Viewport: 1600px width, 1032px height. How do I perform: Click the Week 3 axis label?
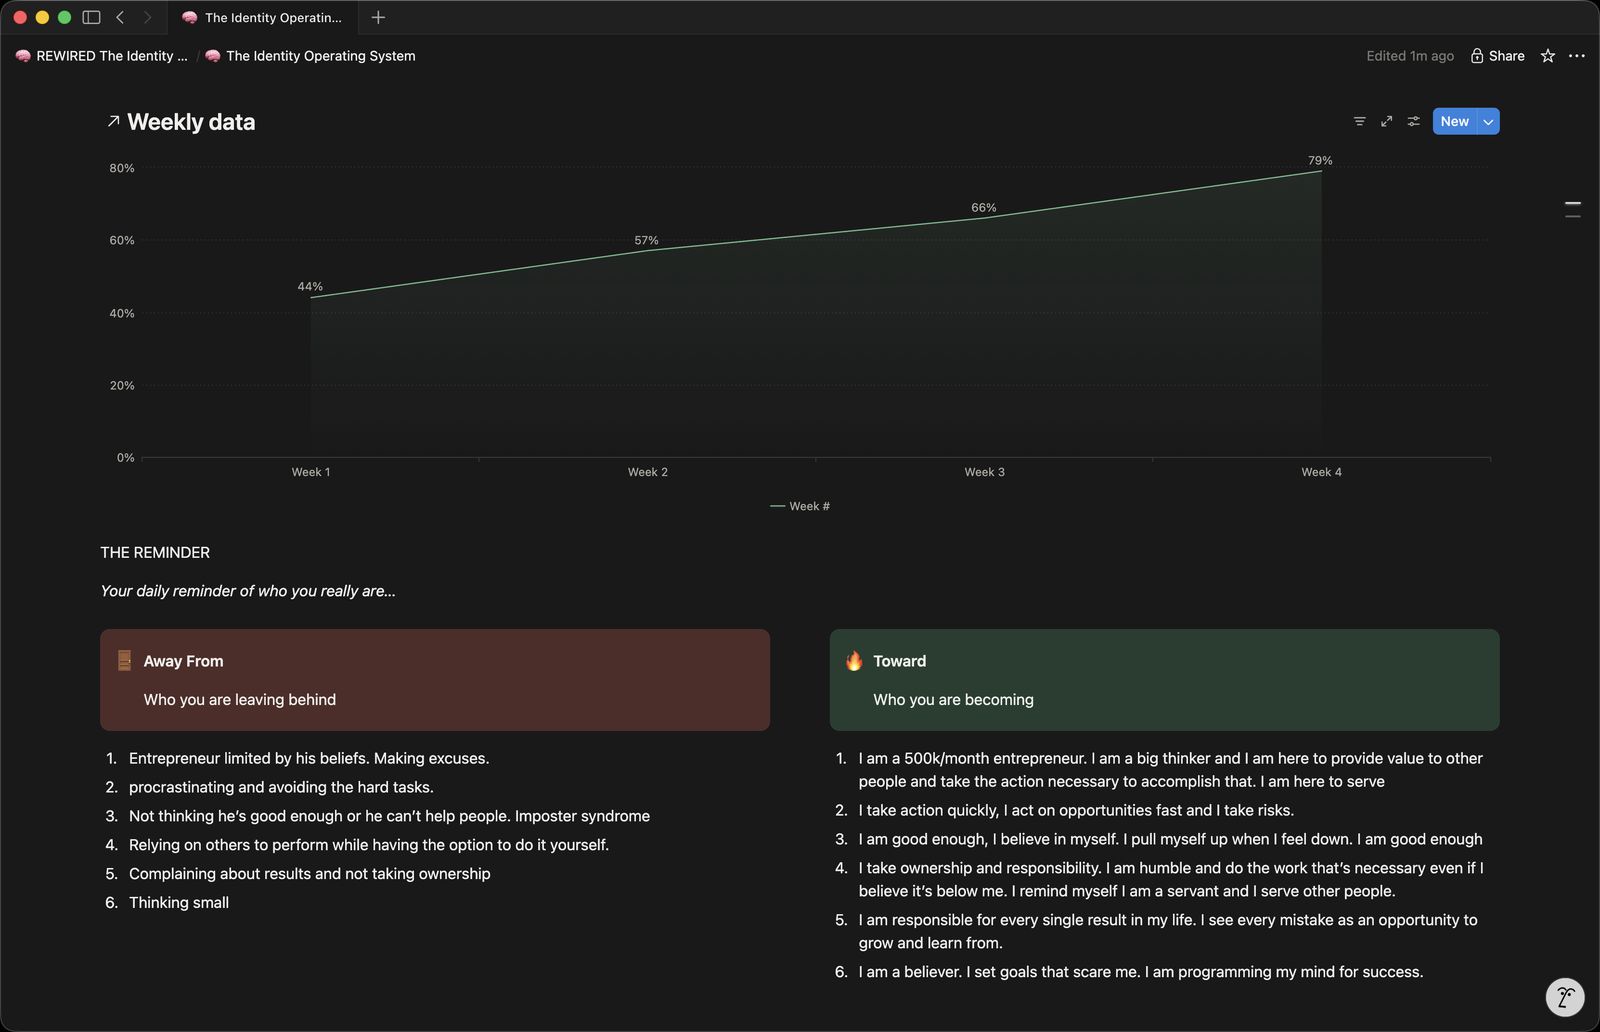tap(984, 472)
